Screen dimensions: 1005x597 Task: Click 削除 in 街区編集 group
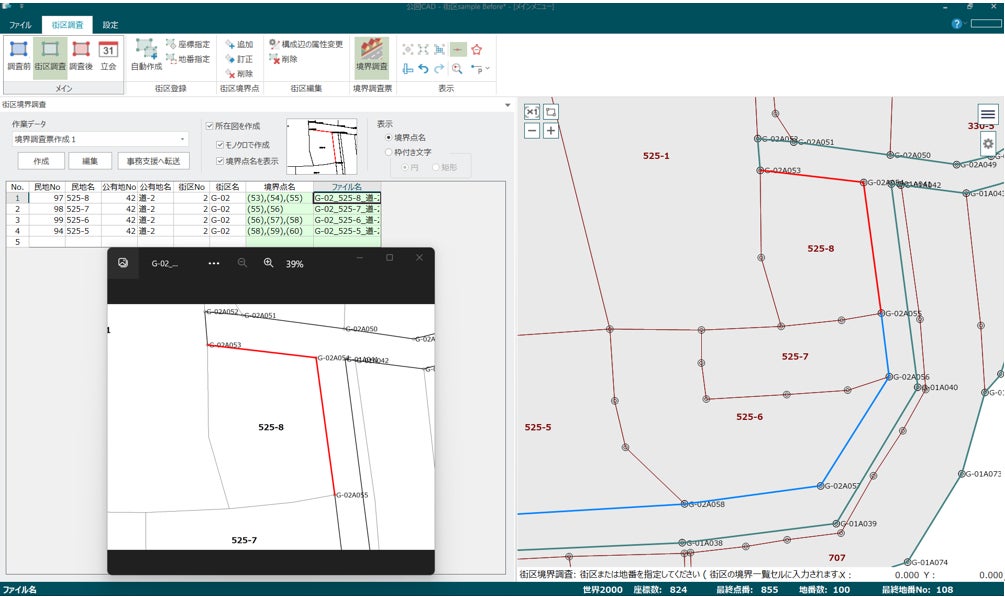(x=283, y=59)
